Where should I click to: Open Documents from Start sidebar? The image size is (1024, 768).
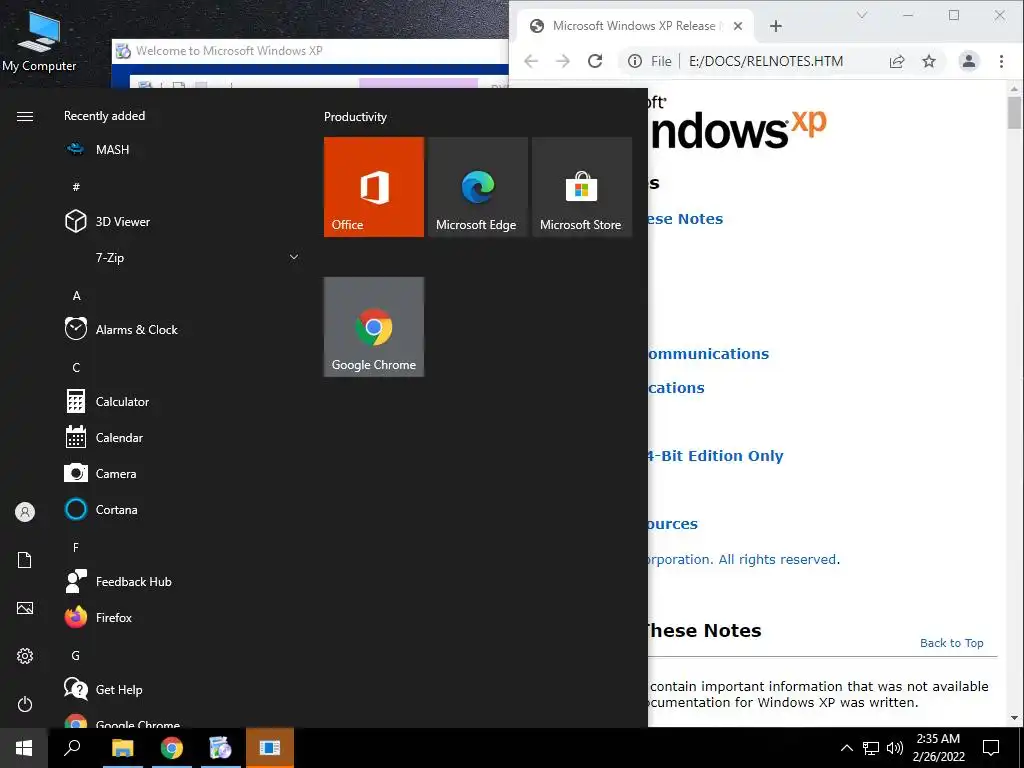point(25,560)
